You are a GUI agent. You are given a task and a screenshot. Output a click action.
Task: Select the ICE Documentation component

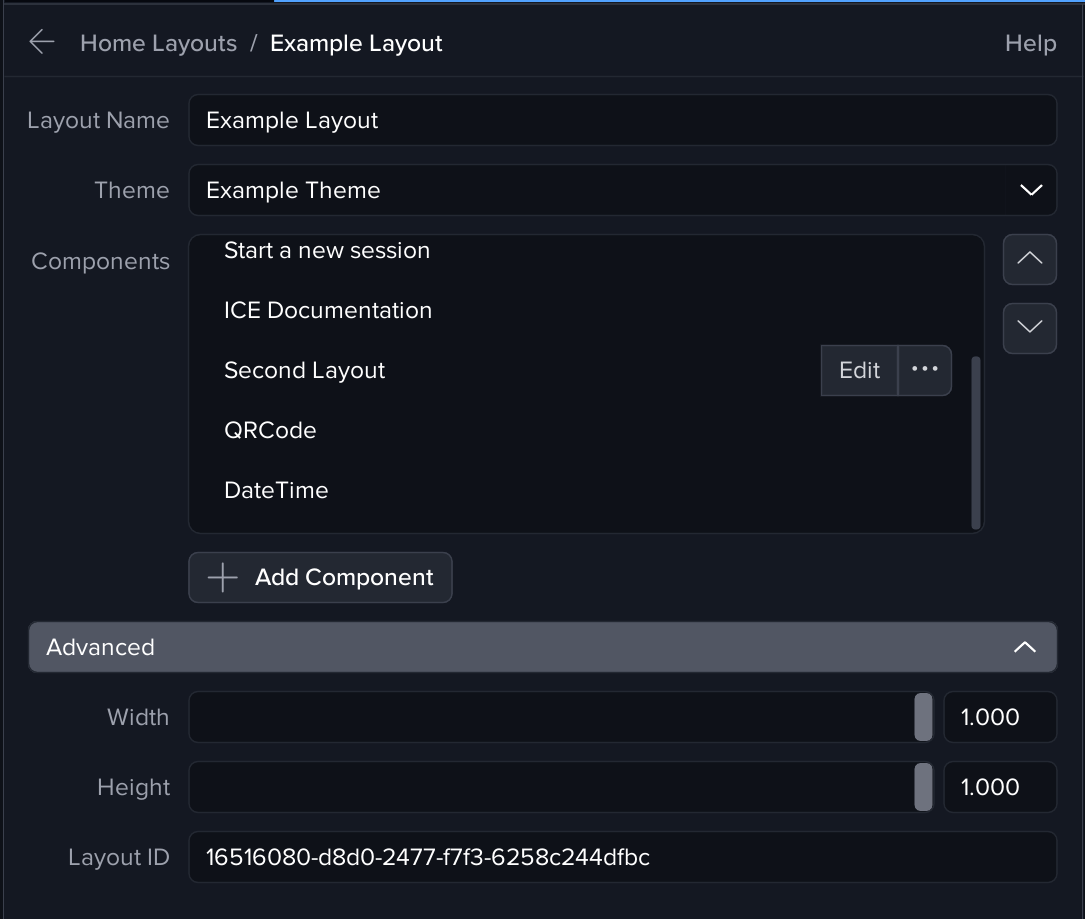[x=328, y=311]
